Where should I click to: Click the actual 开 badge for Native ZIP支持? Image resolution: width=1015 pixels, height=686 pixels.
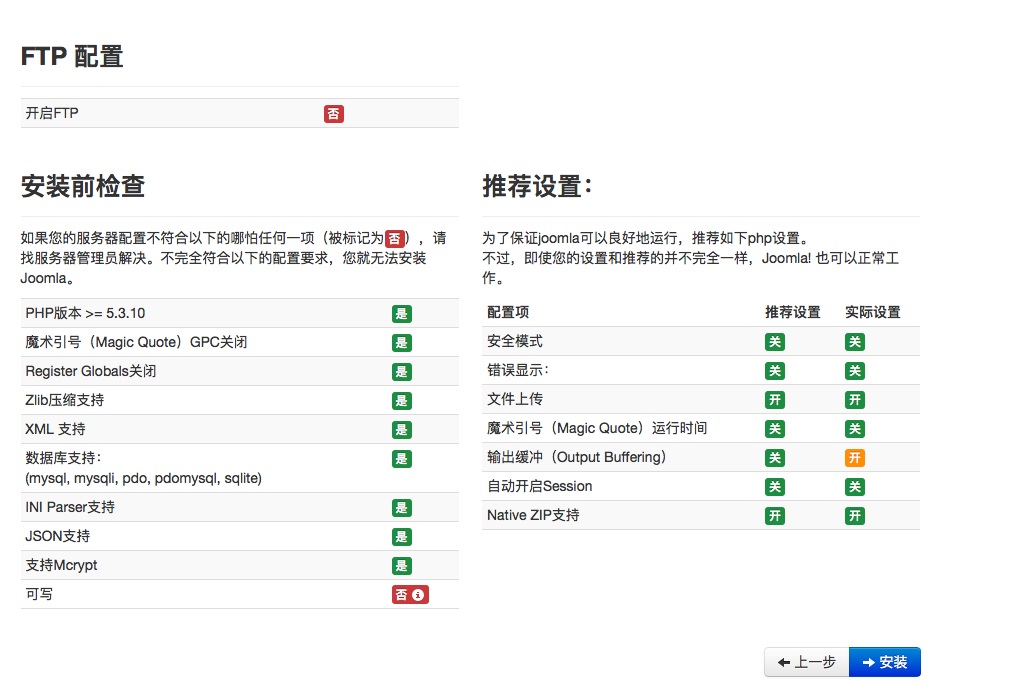854,516
